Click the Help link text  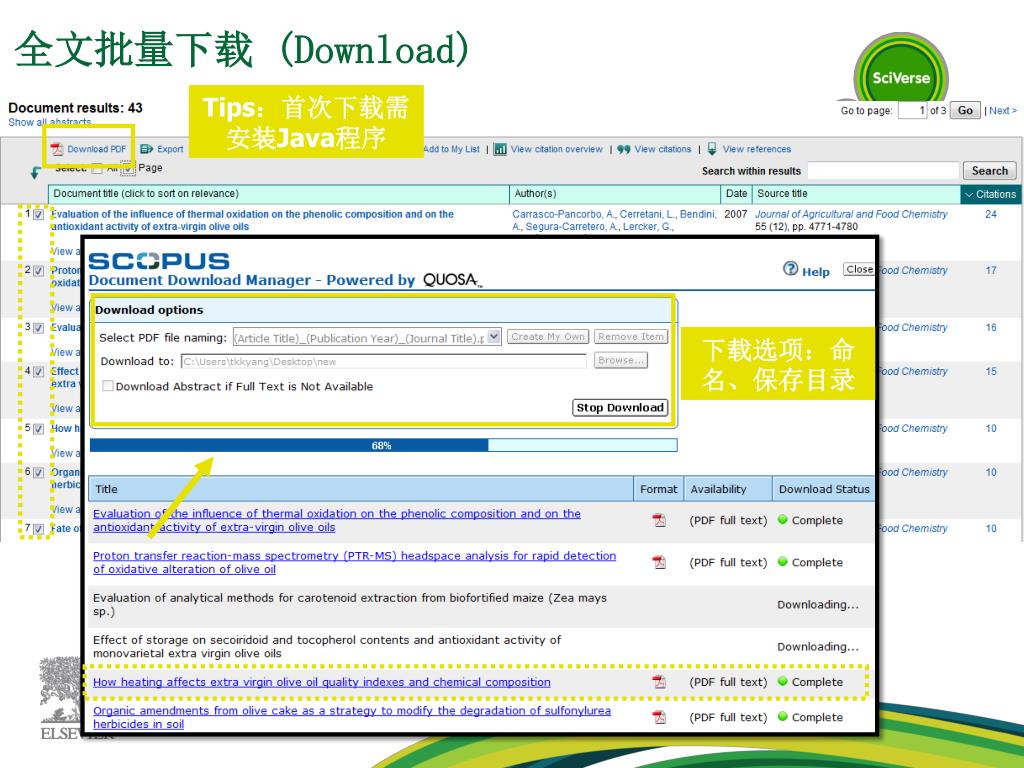[x=816, y=272]
